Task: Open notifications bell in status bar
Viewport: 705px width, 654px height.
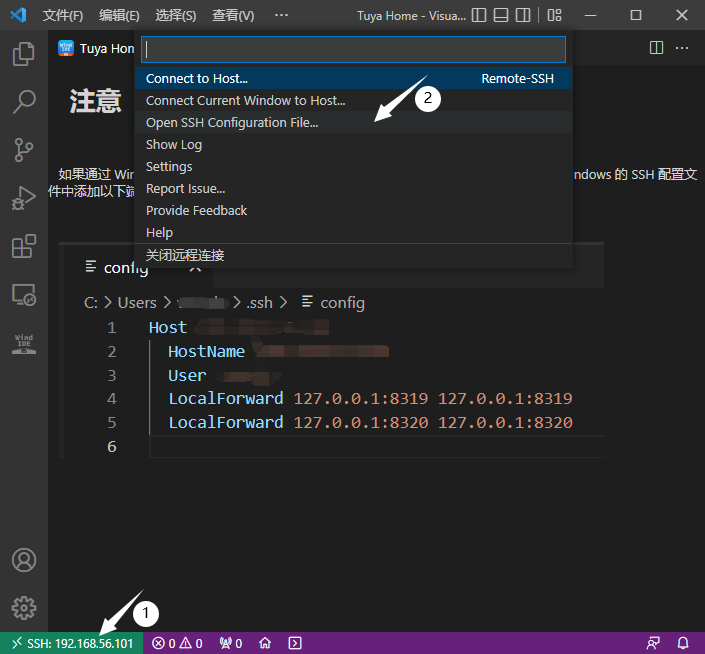Action: coord(683,643)
